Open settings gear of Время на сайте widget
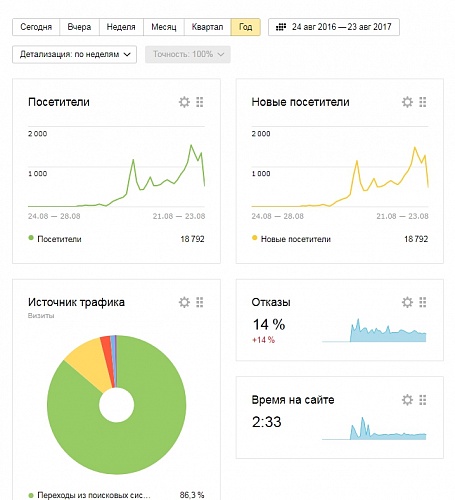Screen dimensions: 455x500 pos(407,400)
